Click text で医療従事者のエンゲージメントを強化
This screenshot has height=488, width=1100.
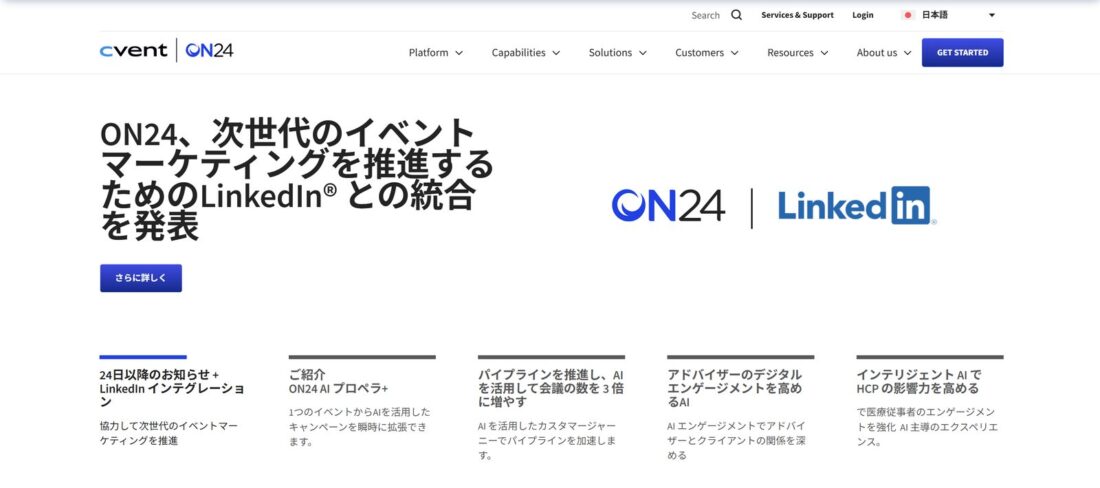coord(927,427)
